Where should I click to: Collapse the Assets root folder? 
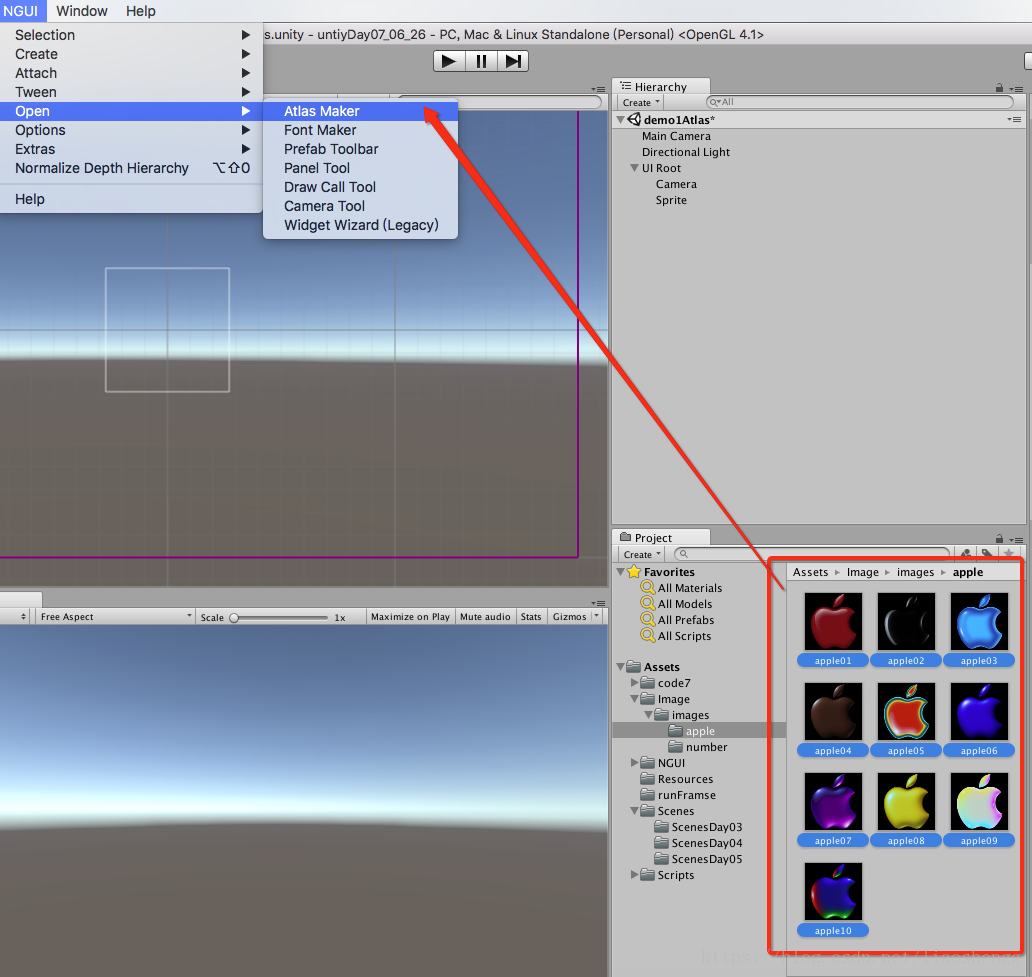[621, 667]
